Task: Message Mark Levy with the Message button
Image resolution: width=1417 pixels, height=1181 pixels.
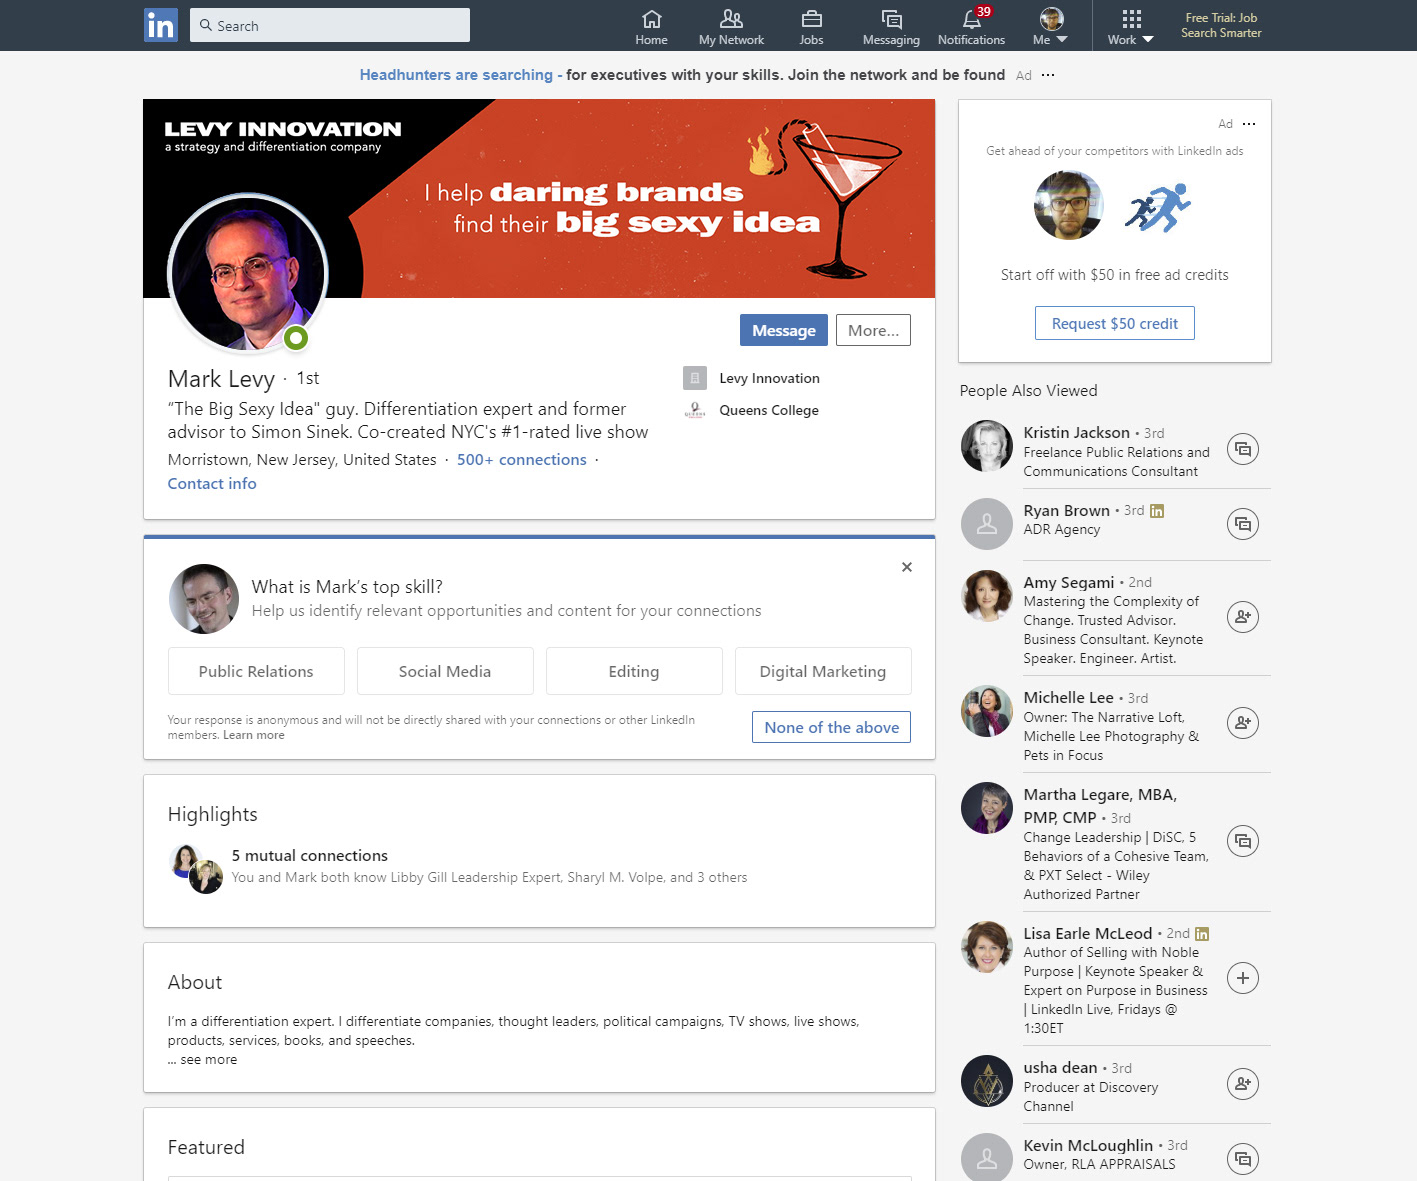Action: (784, 330)
